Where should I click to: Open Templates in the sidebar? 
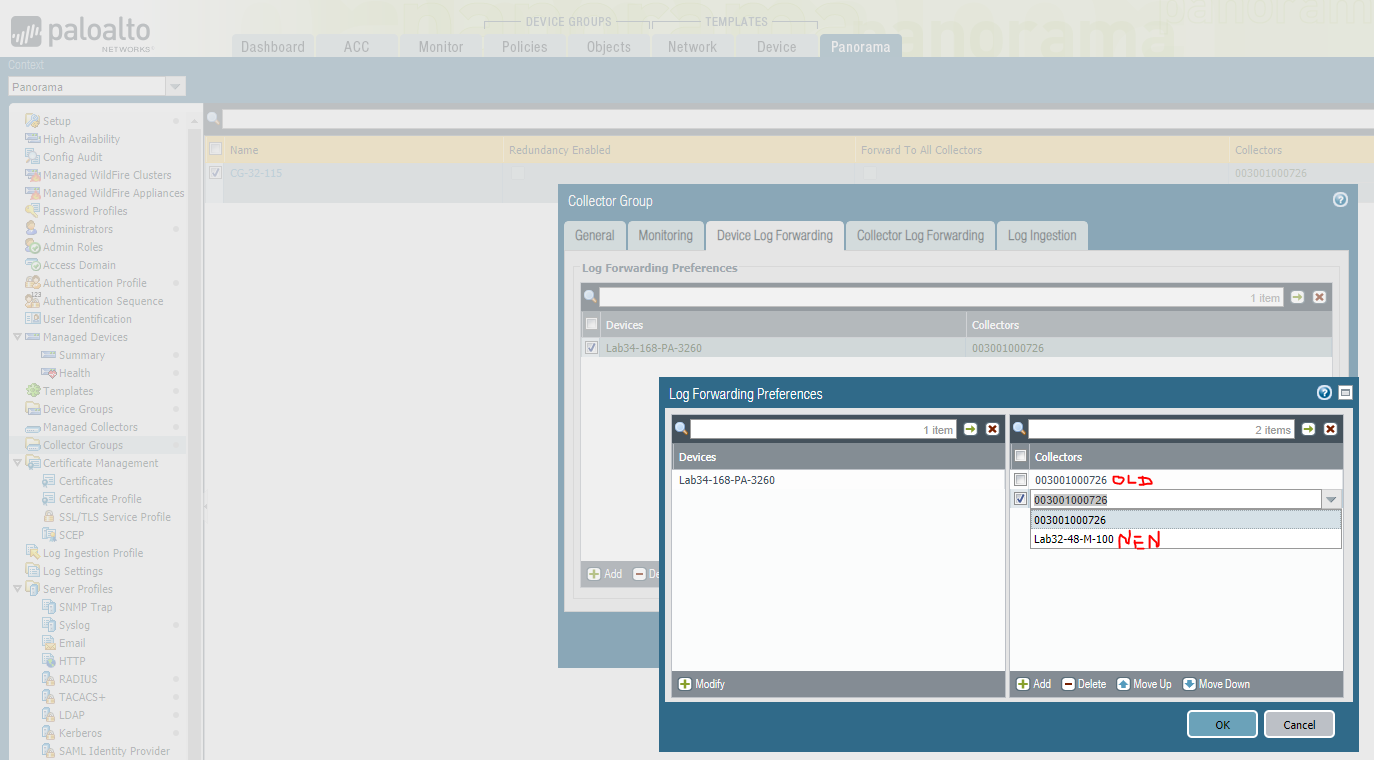tap(68, 391)
